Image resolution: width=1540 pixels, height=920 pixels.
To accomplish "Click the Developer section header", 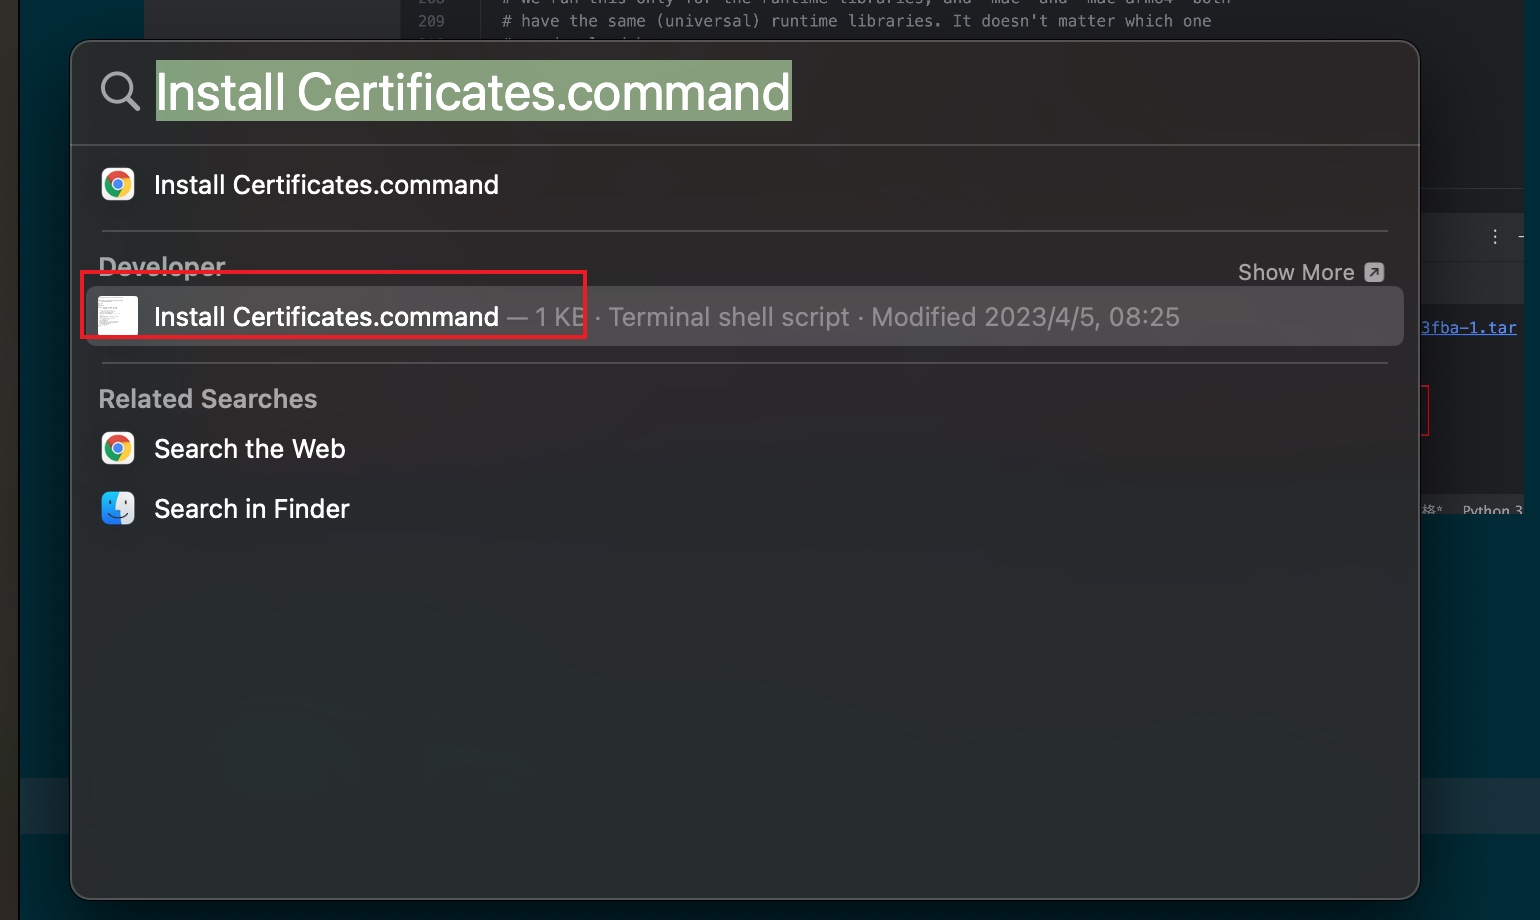I will tap(162, 266).
